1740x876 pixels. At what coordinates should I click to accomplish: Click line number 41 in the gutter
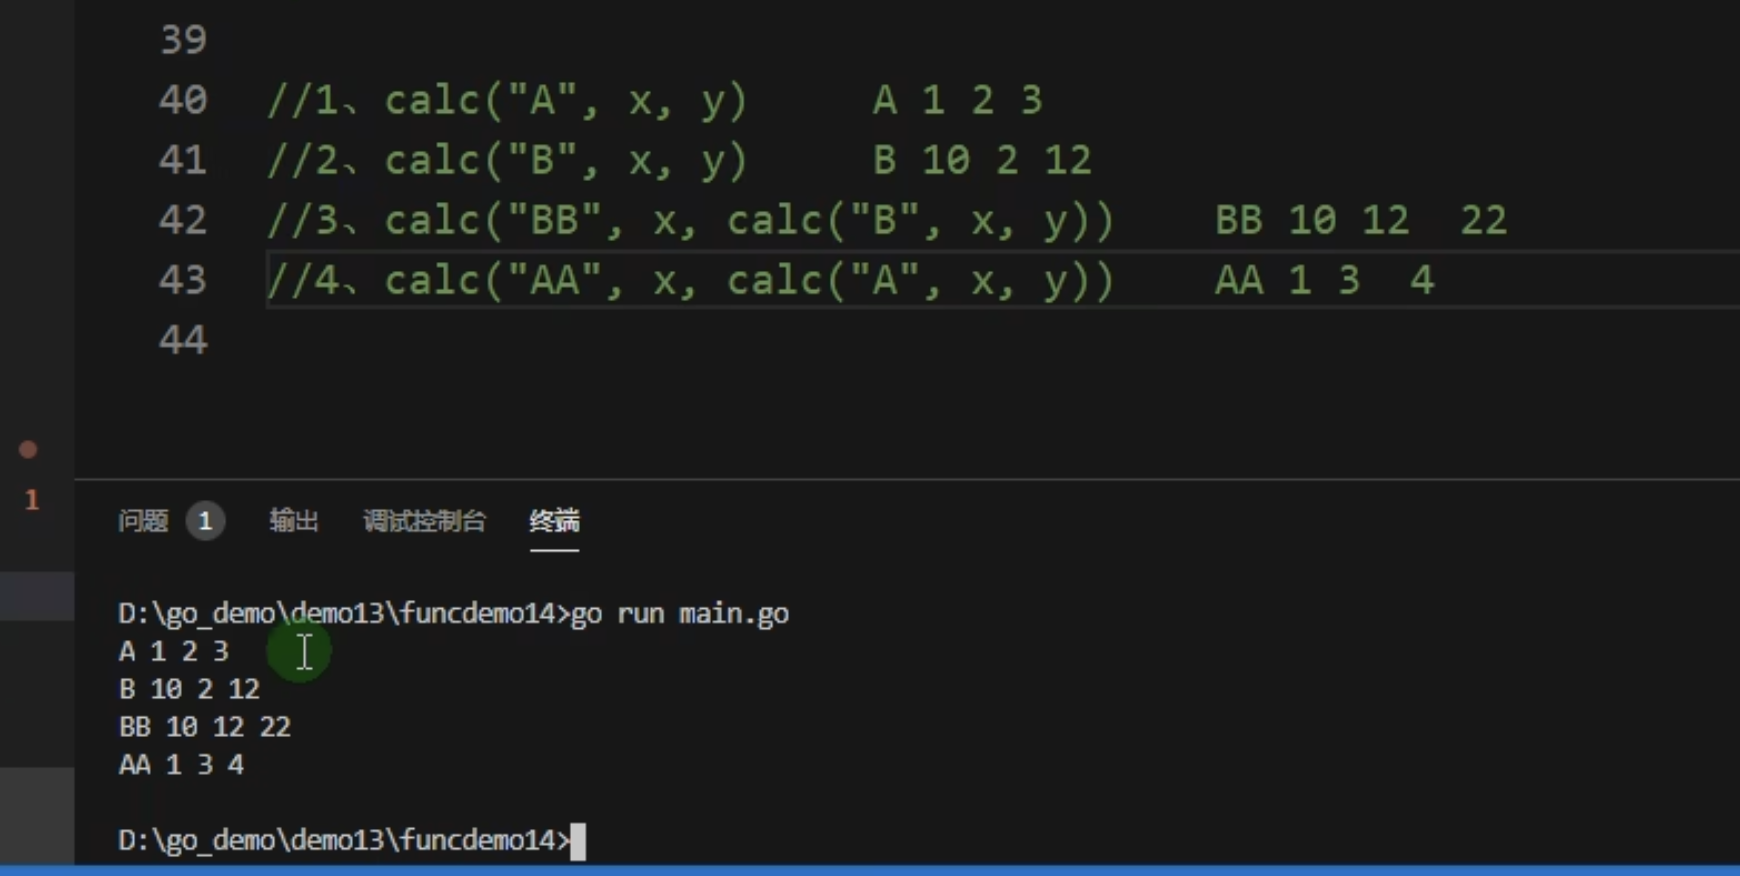tap(183, 160)
